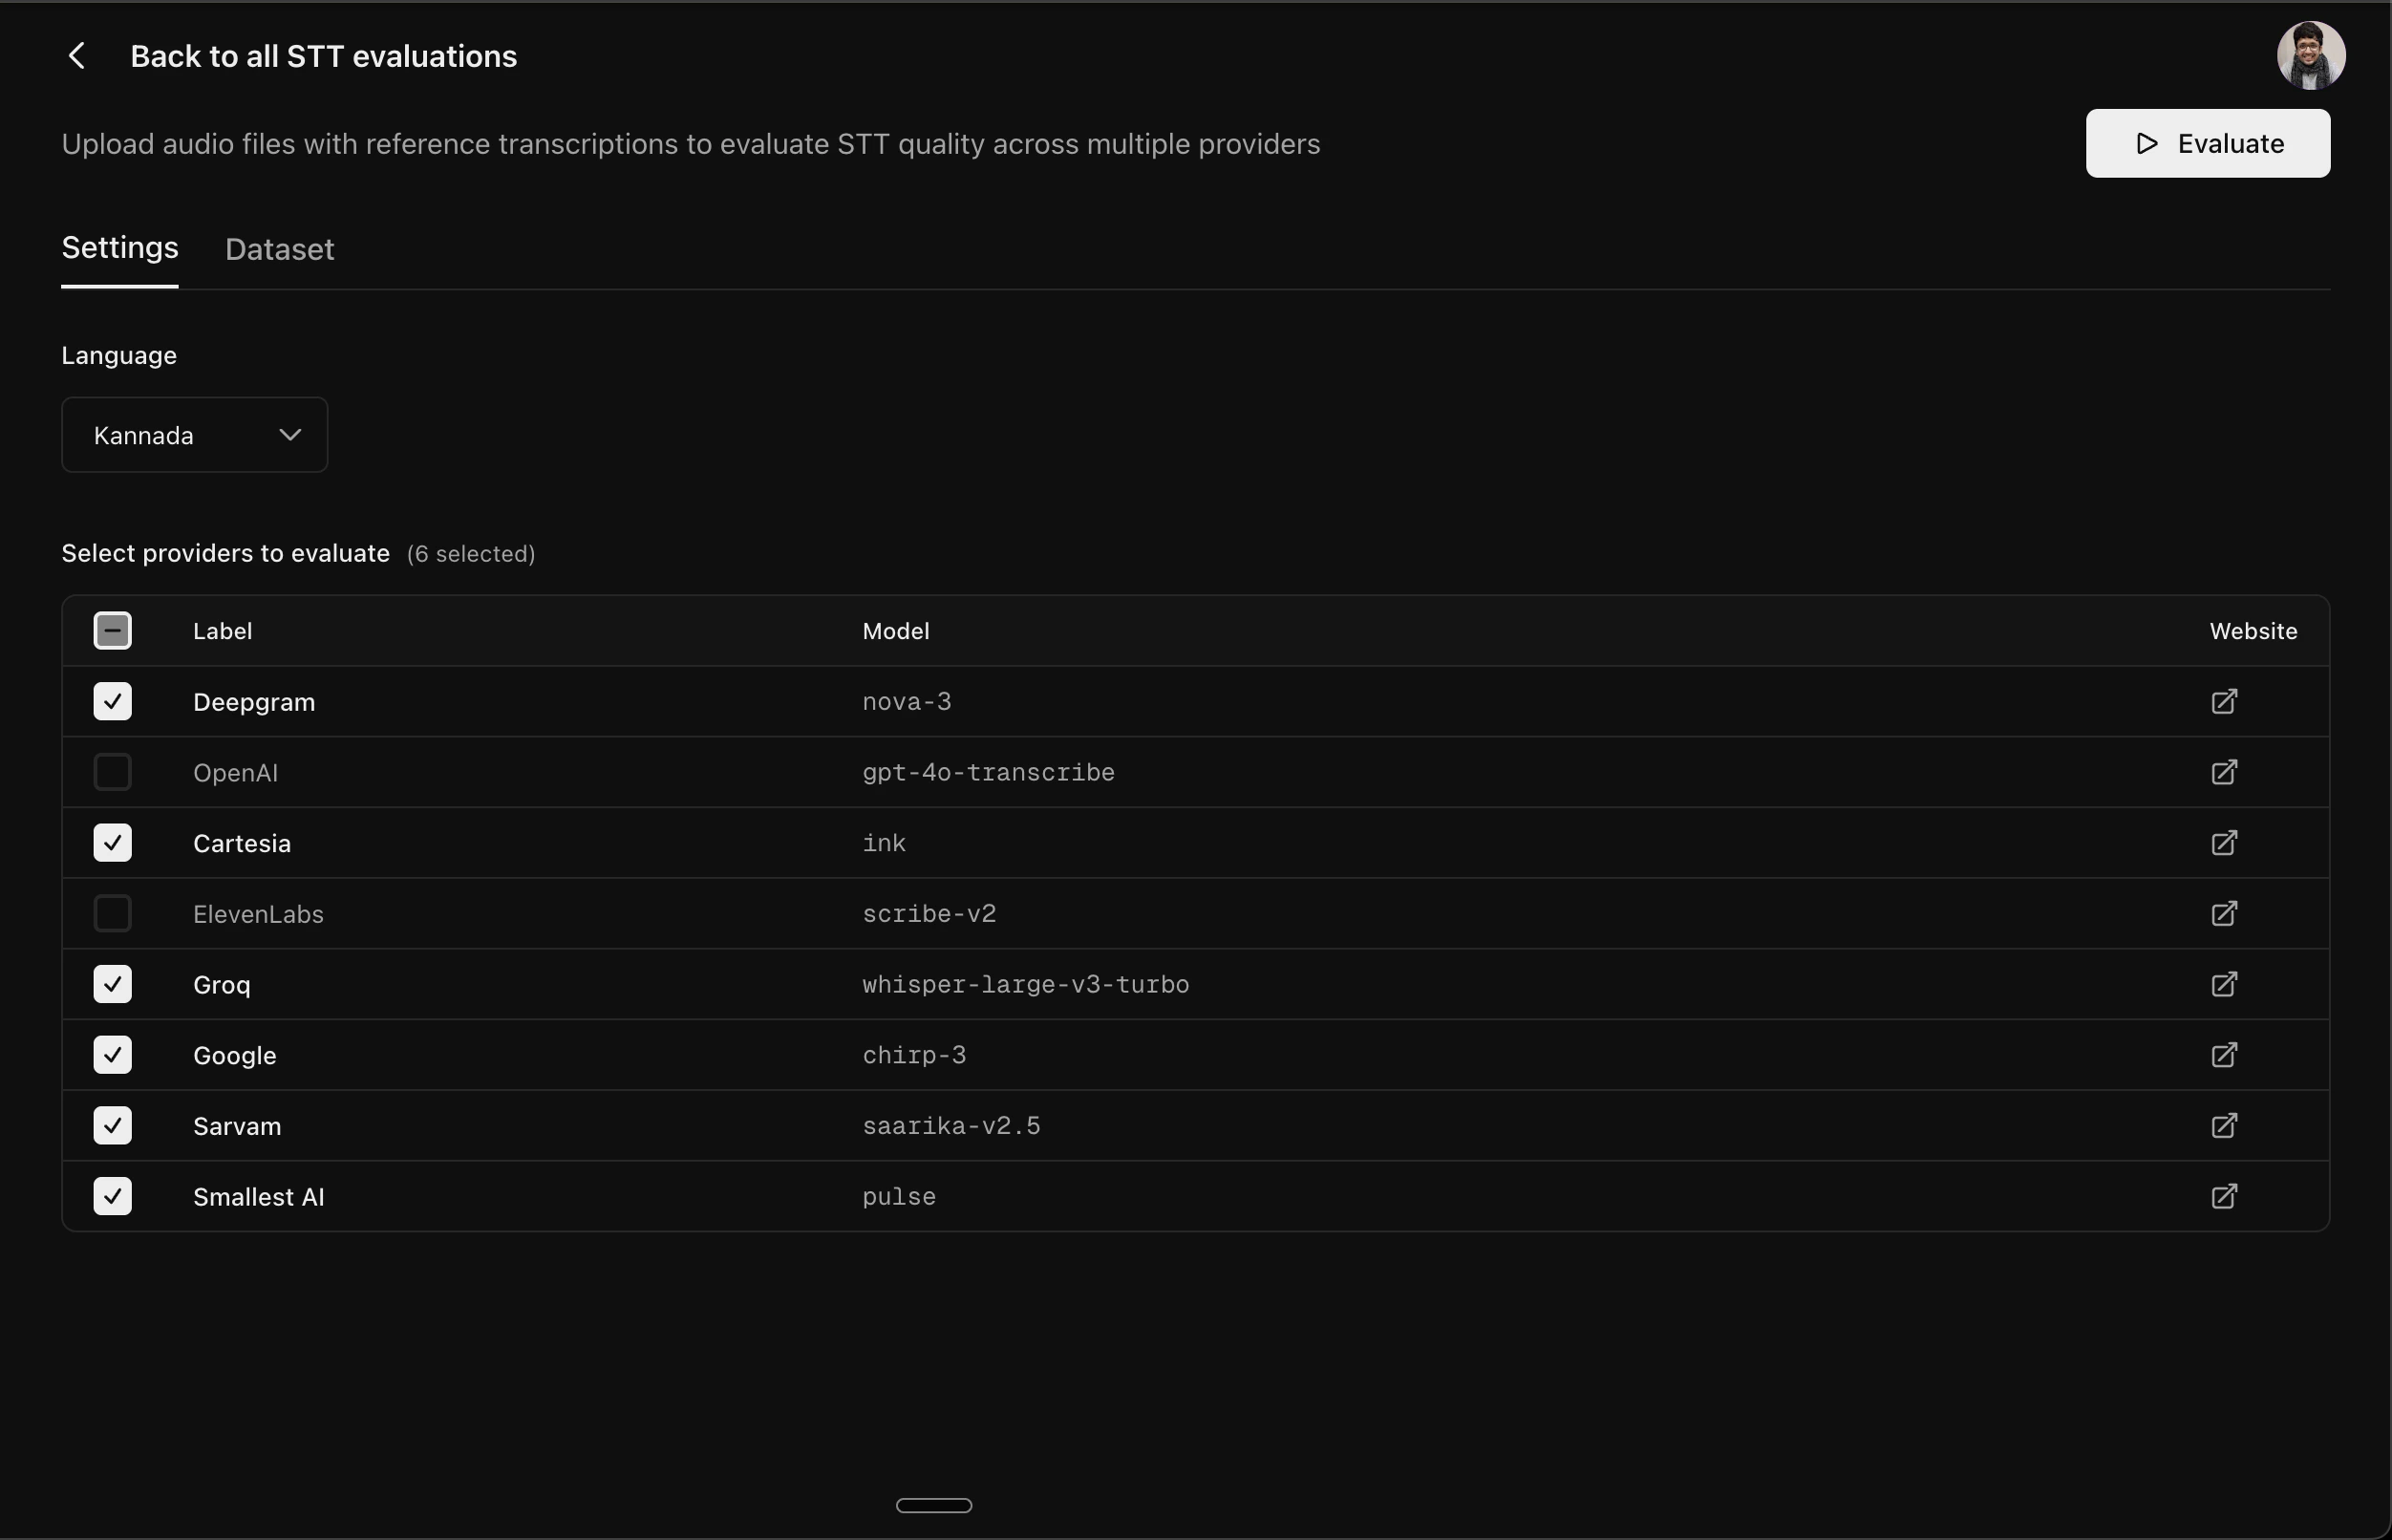This screenshot has width=2392, height=1540.
Task: Switch to the Dataset tab
Action: point(280,249)
